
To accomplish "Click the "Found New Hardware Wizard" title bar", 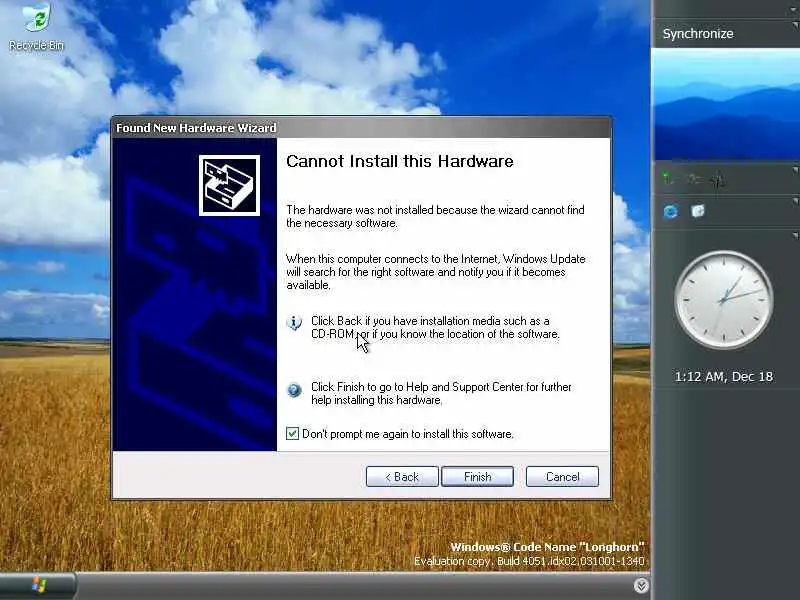I will pyautogui.click(x=361, y=128).
